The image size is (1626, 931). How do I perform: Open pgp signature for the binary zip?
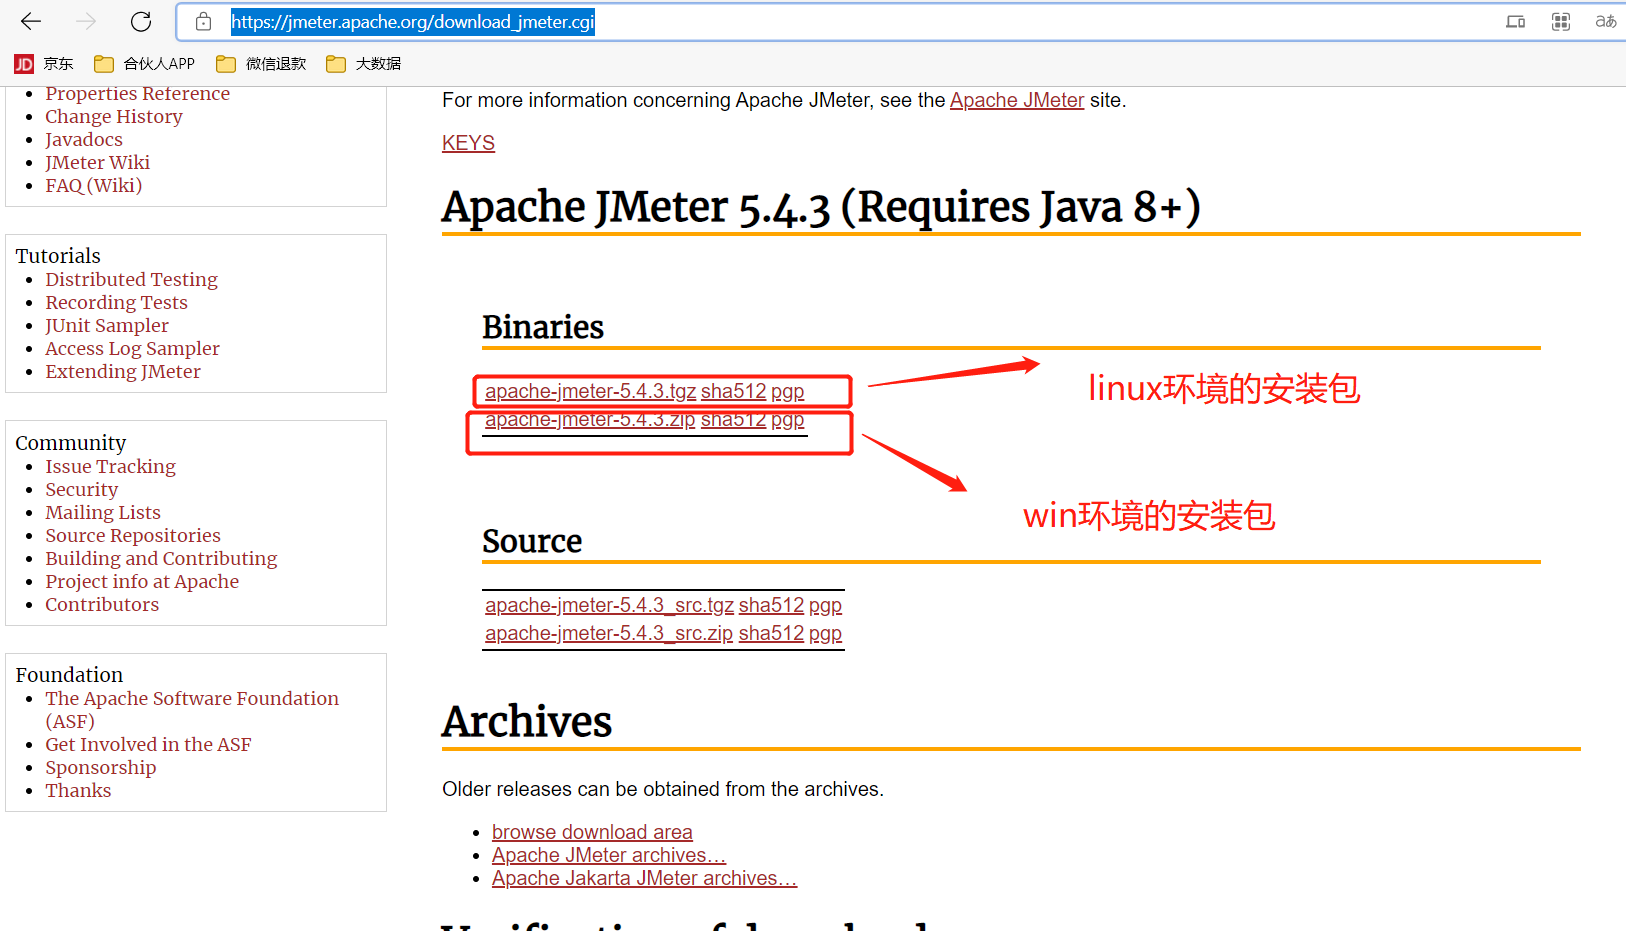click(788, 420)
